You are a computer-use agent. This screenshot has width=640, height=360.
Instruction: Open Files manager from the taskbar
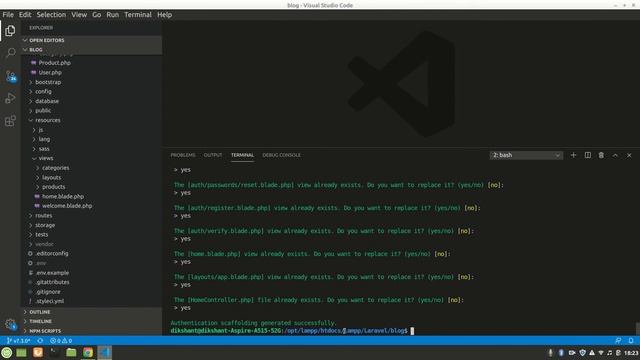[71, 352]
